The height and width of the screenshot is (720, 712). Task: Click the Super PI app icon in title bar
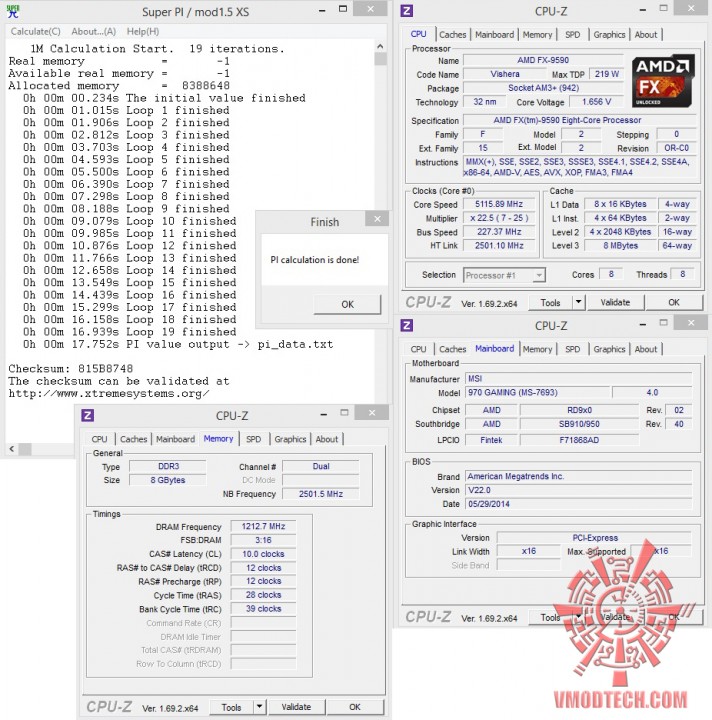coord(13,11)
